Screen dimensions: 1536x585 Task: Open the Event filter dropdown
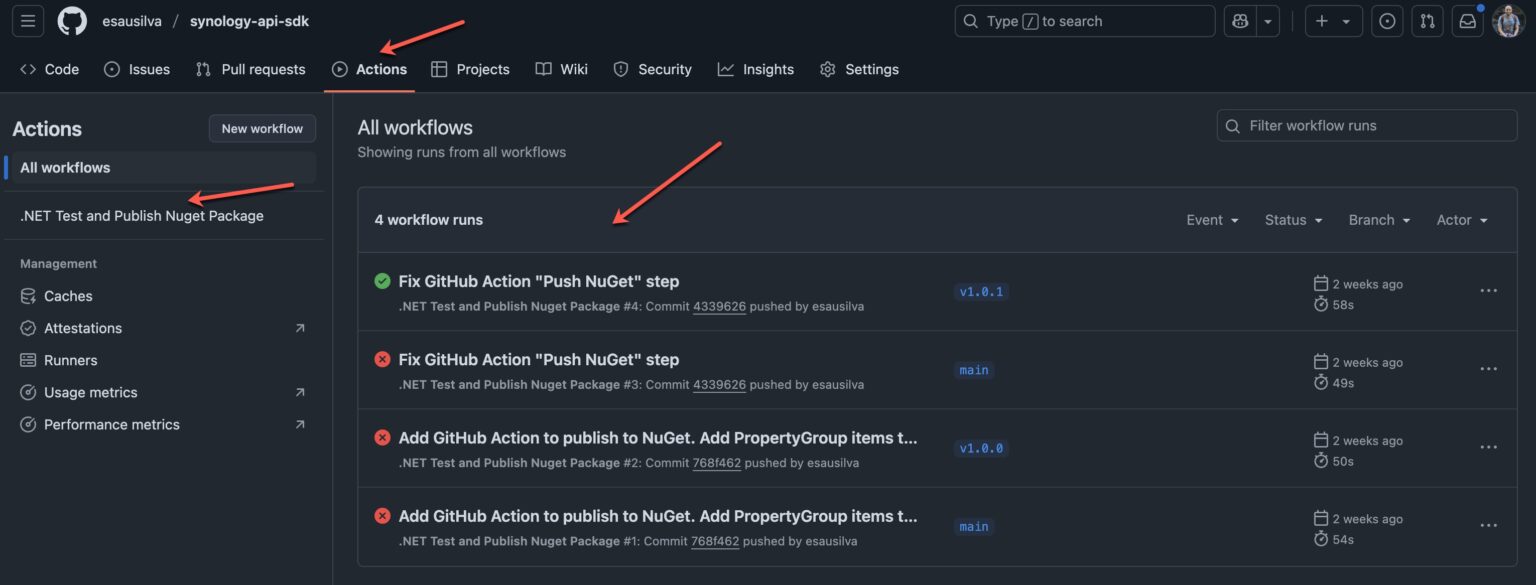1211,219
